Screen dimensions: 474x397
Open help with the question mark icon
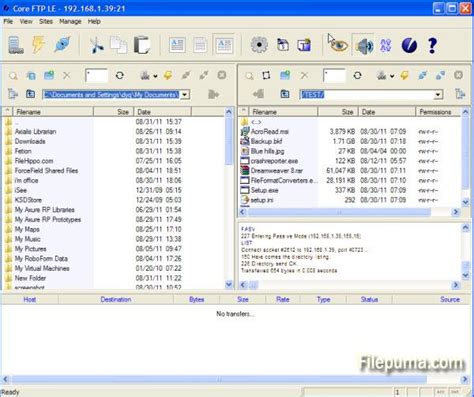tap(432, 45)
